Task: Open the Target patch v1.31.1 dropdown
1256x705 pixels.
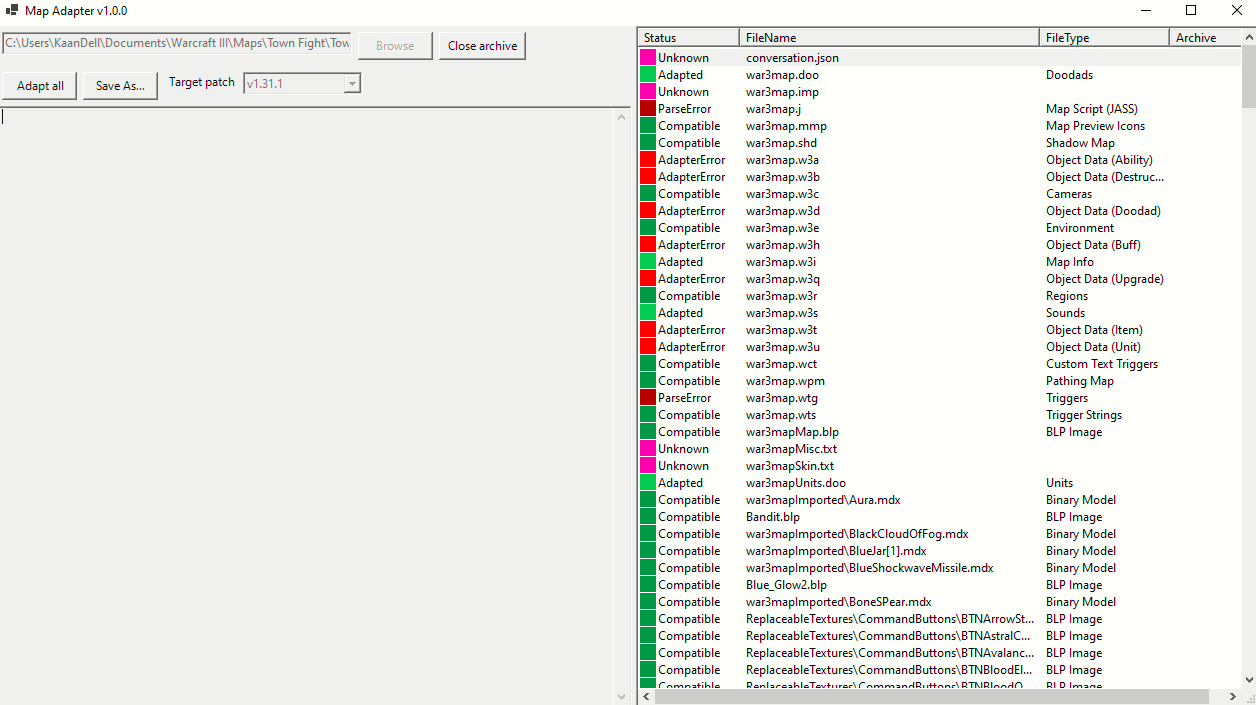Action: (x=302, y=84)
